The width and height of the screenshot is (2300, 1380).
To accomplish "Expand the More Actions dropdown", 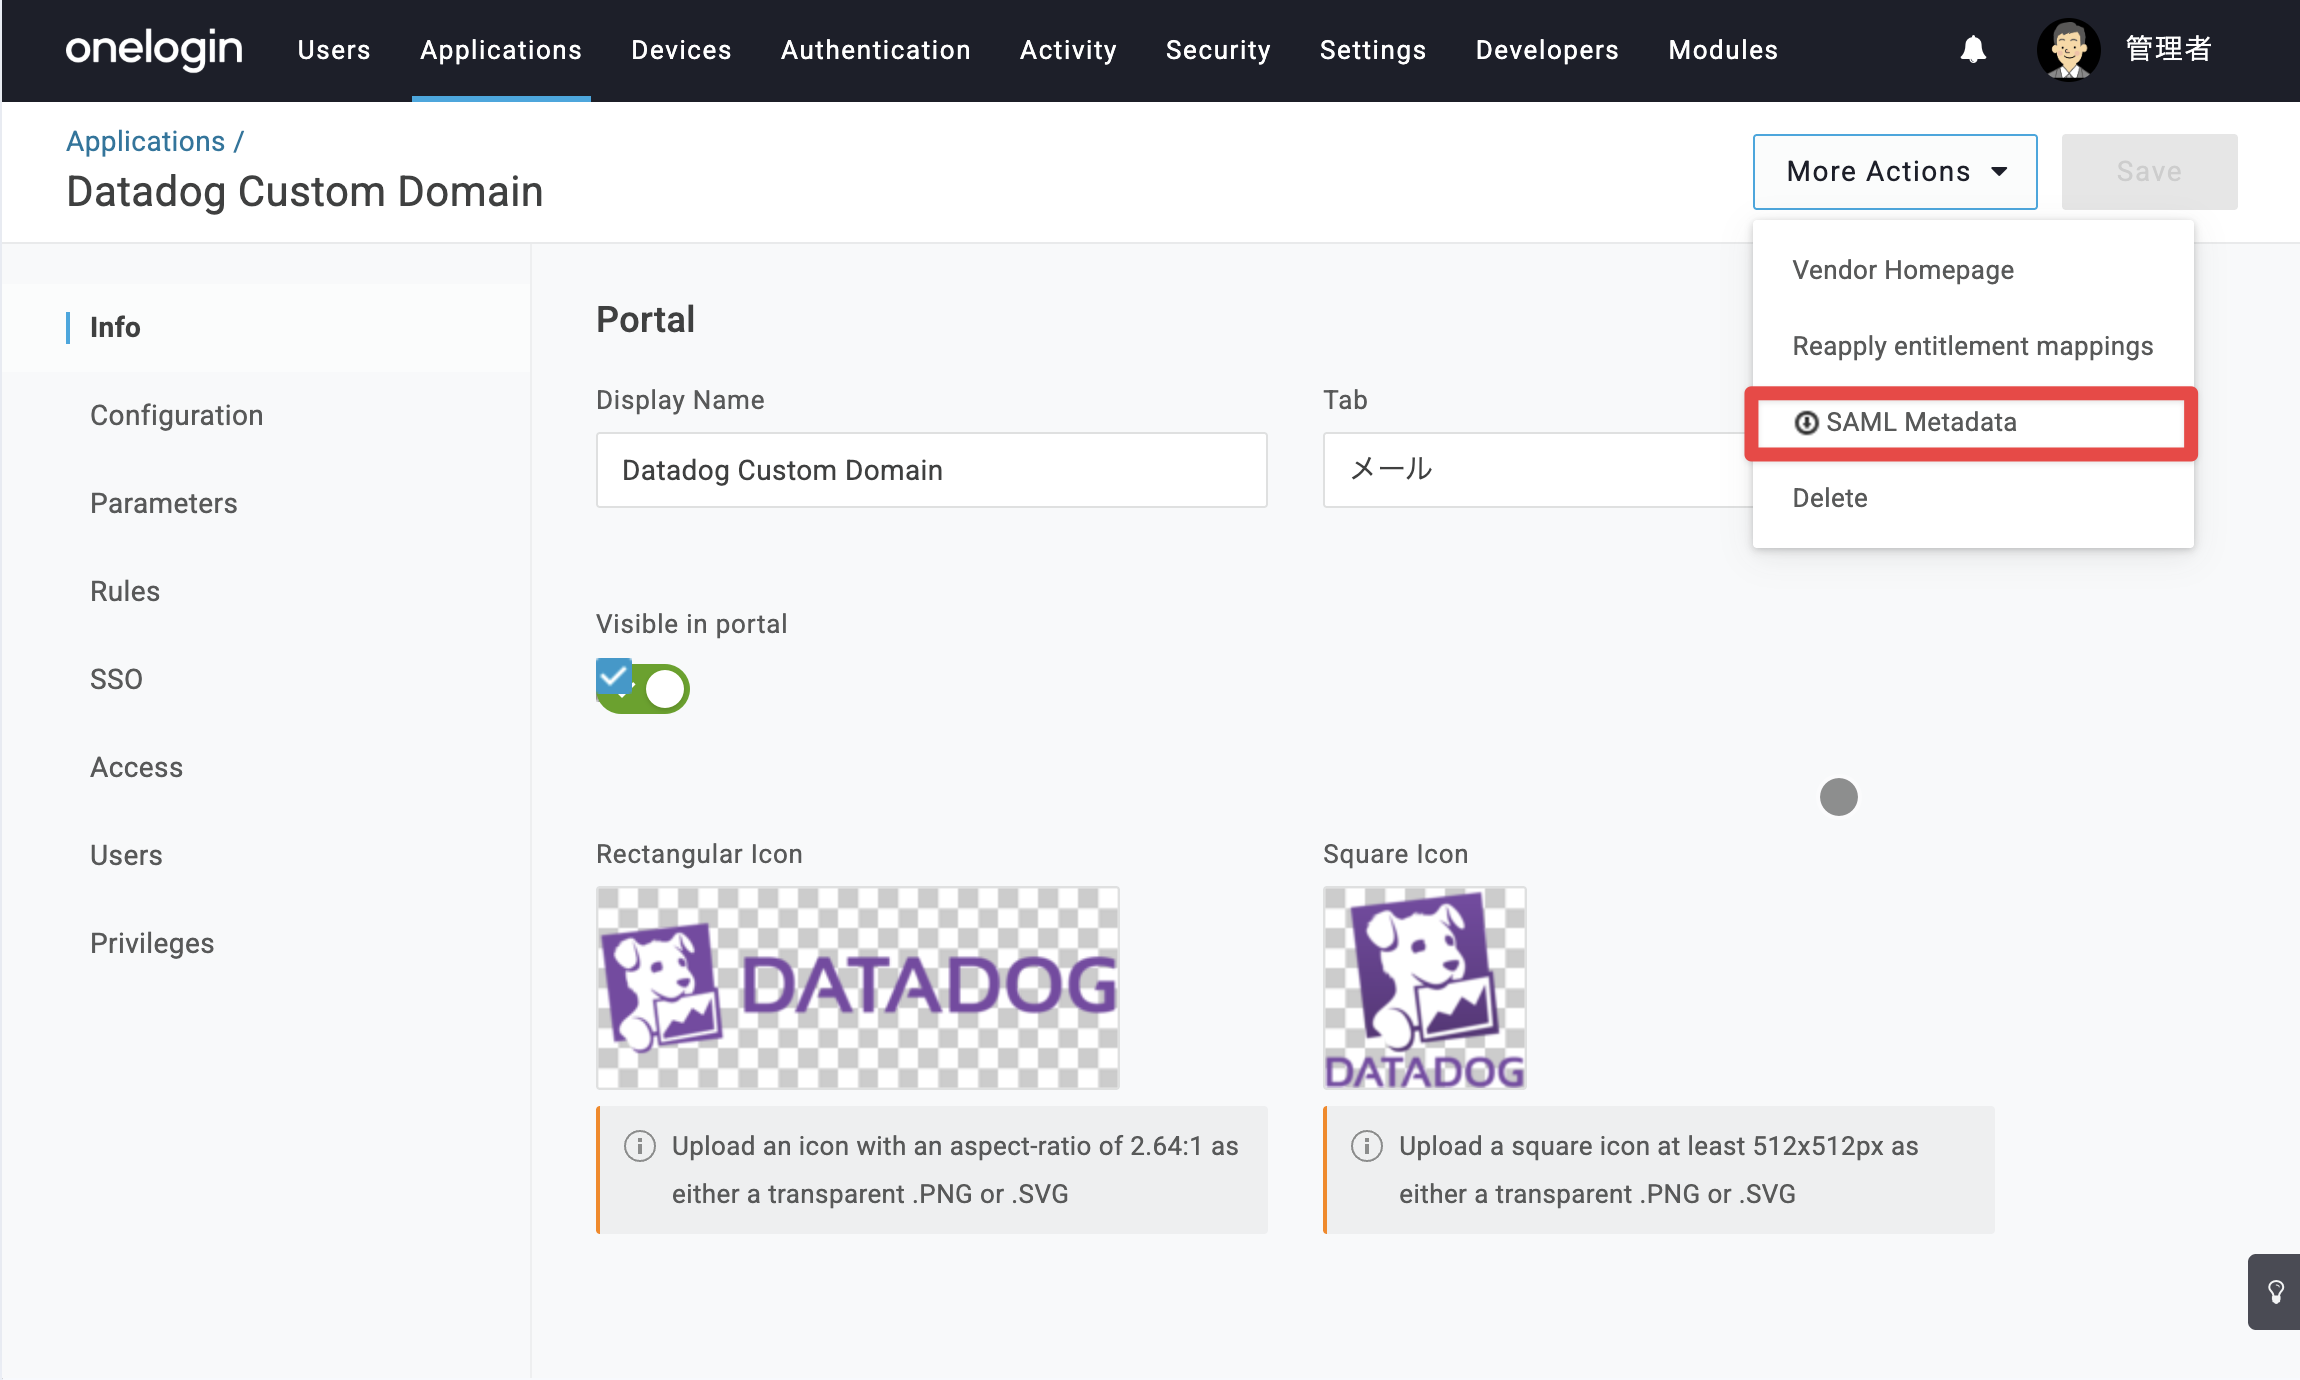I will tap(1895, 172).
